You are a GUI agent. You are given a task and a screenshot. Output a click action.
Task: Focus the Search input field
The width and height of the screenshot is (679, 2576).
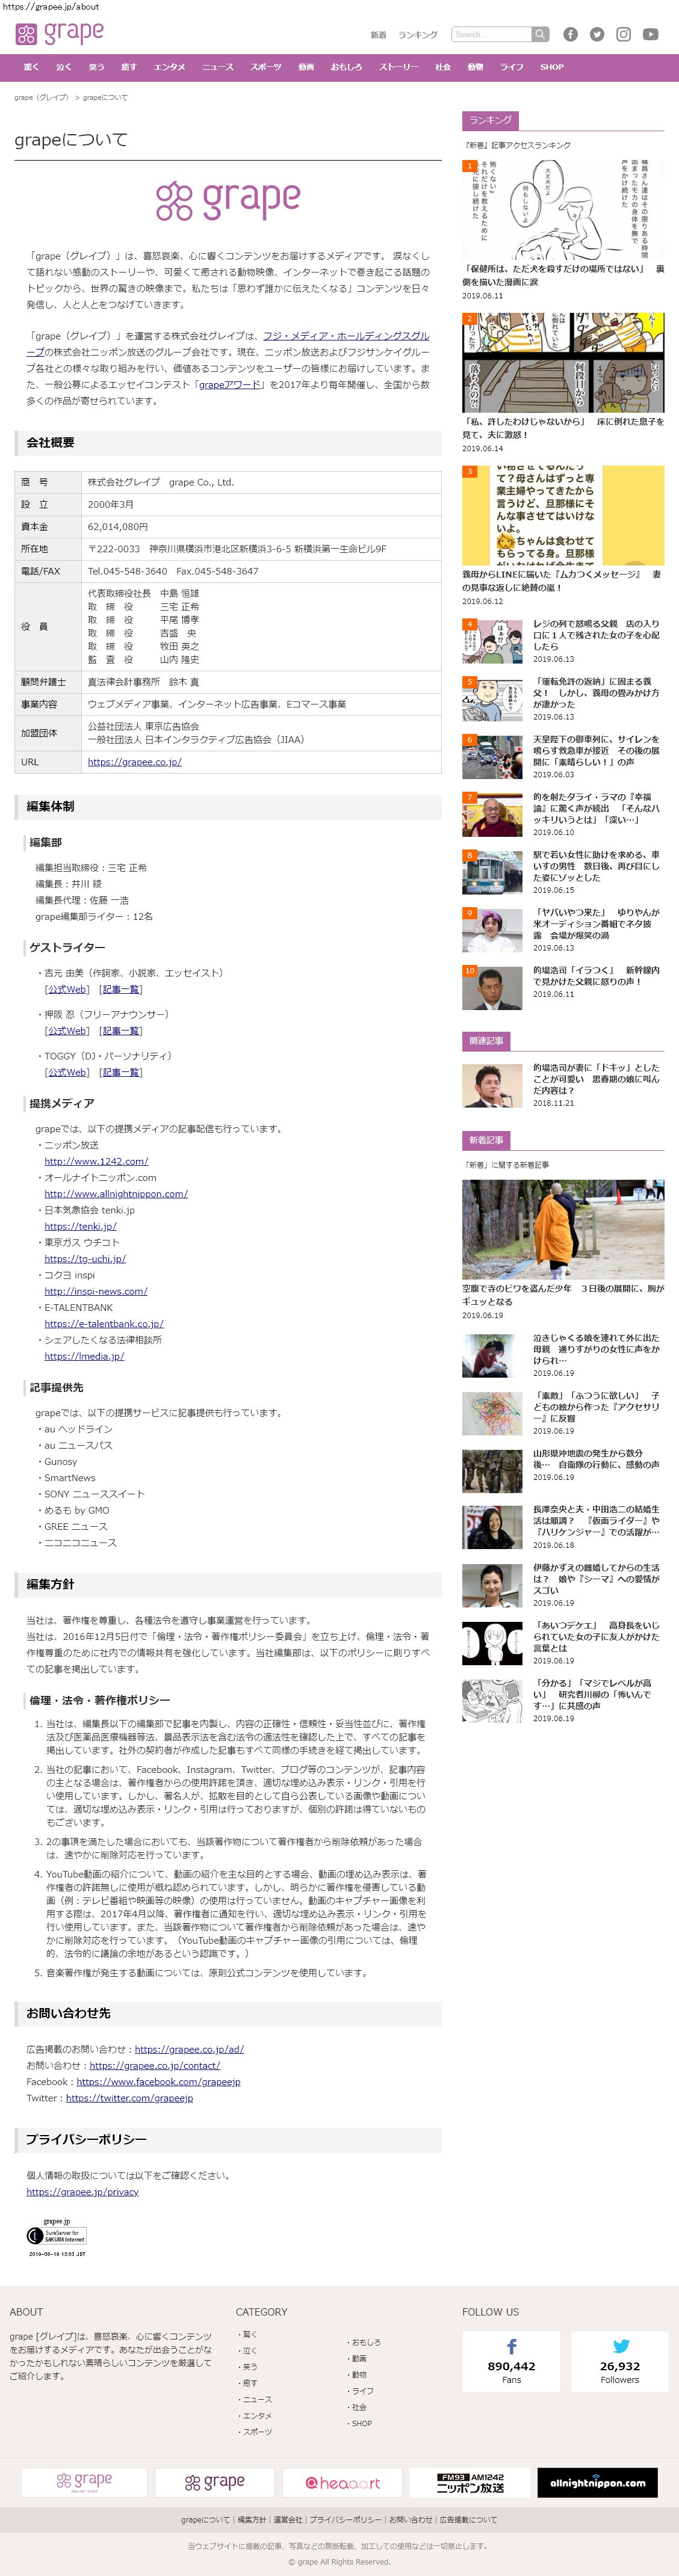point(491,34)
